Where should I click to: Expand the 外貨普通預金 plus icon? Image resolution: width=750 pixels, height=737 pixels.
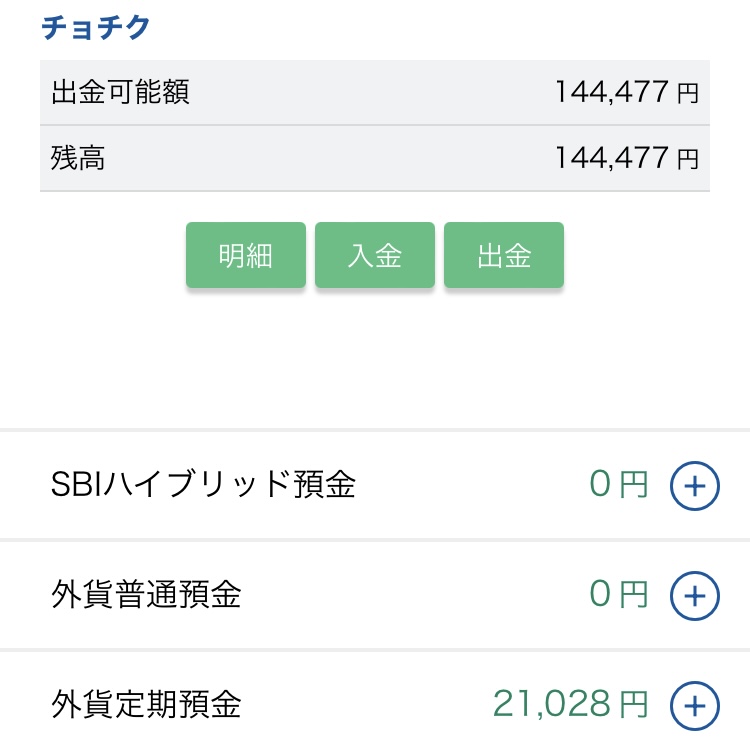(694, 596)
